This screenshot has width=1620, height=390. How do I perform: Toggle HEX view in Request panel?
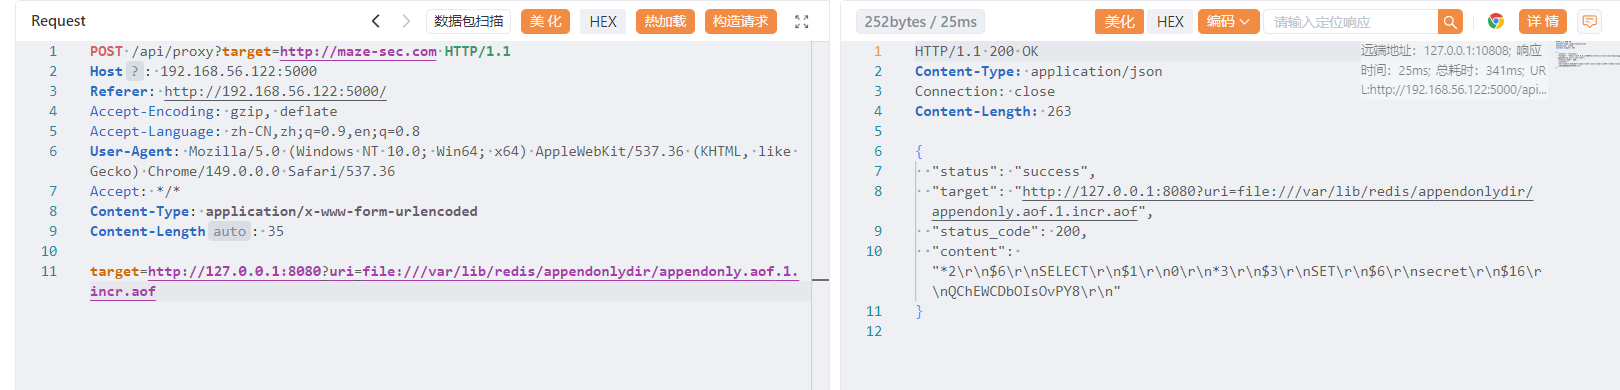pyautogui.click(x=603, y=21)
